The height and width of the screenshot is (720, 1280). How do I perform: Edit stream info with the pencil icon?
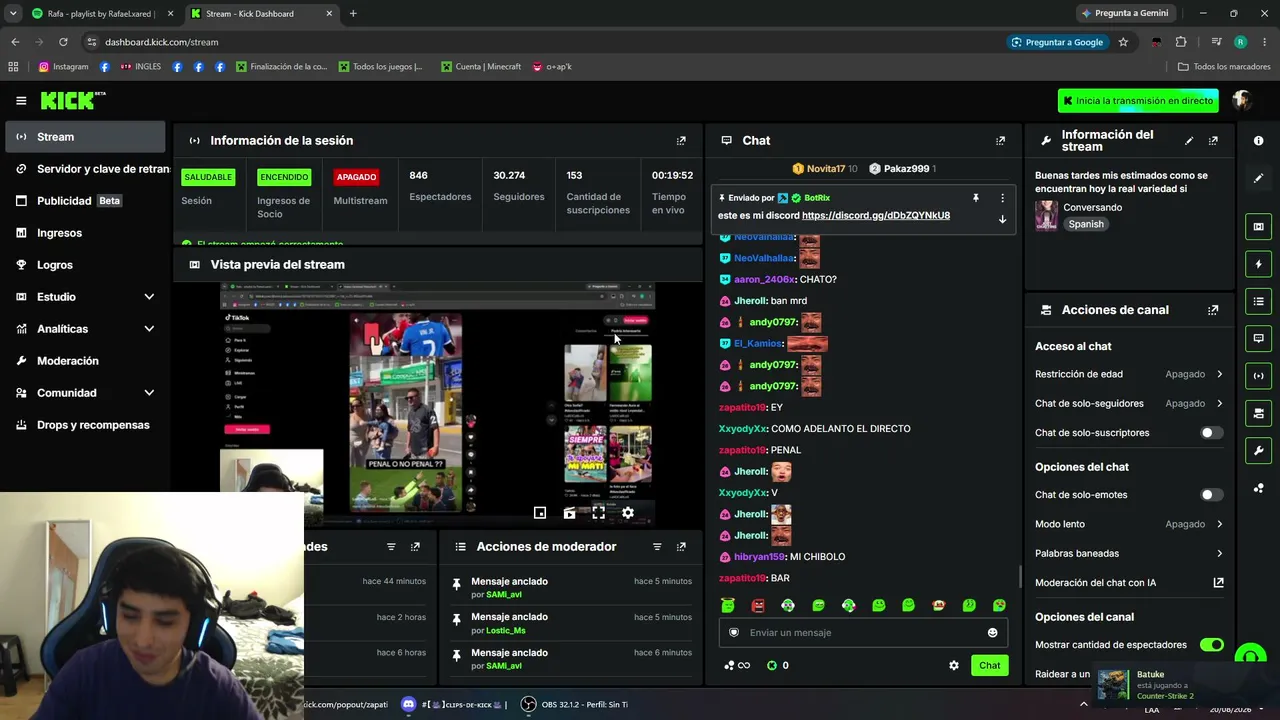(1189, 141)
